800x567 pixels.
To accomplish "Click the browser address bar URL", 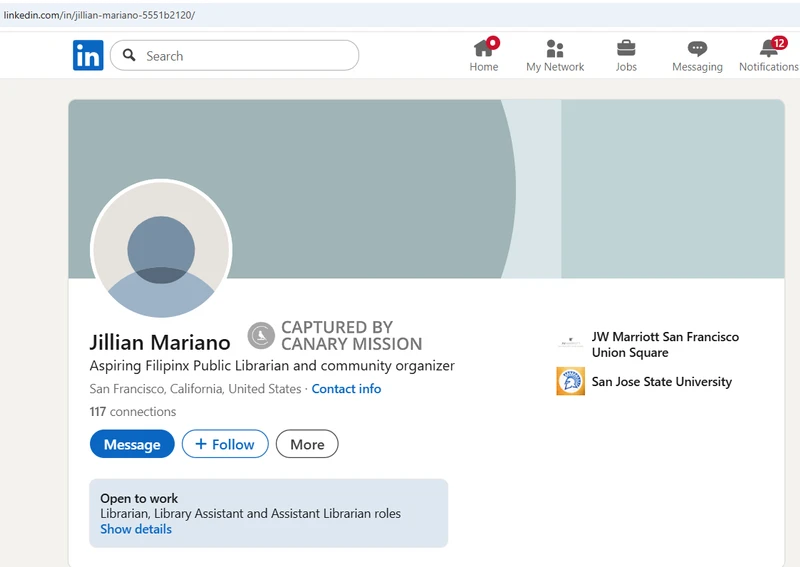I will pos(100,15).
